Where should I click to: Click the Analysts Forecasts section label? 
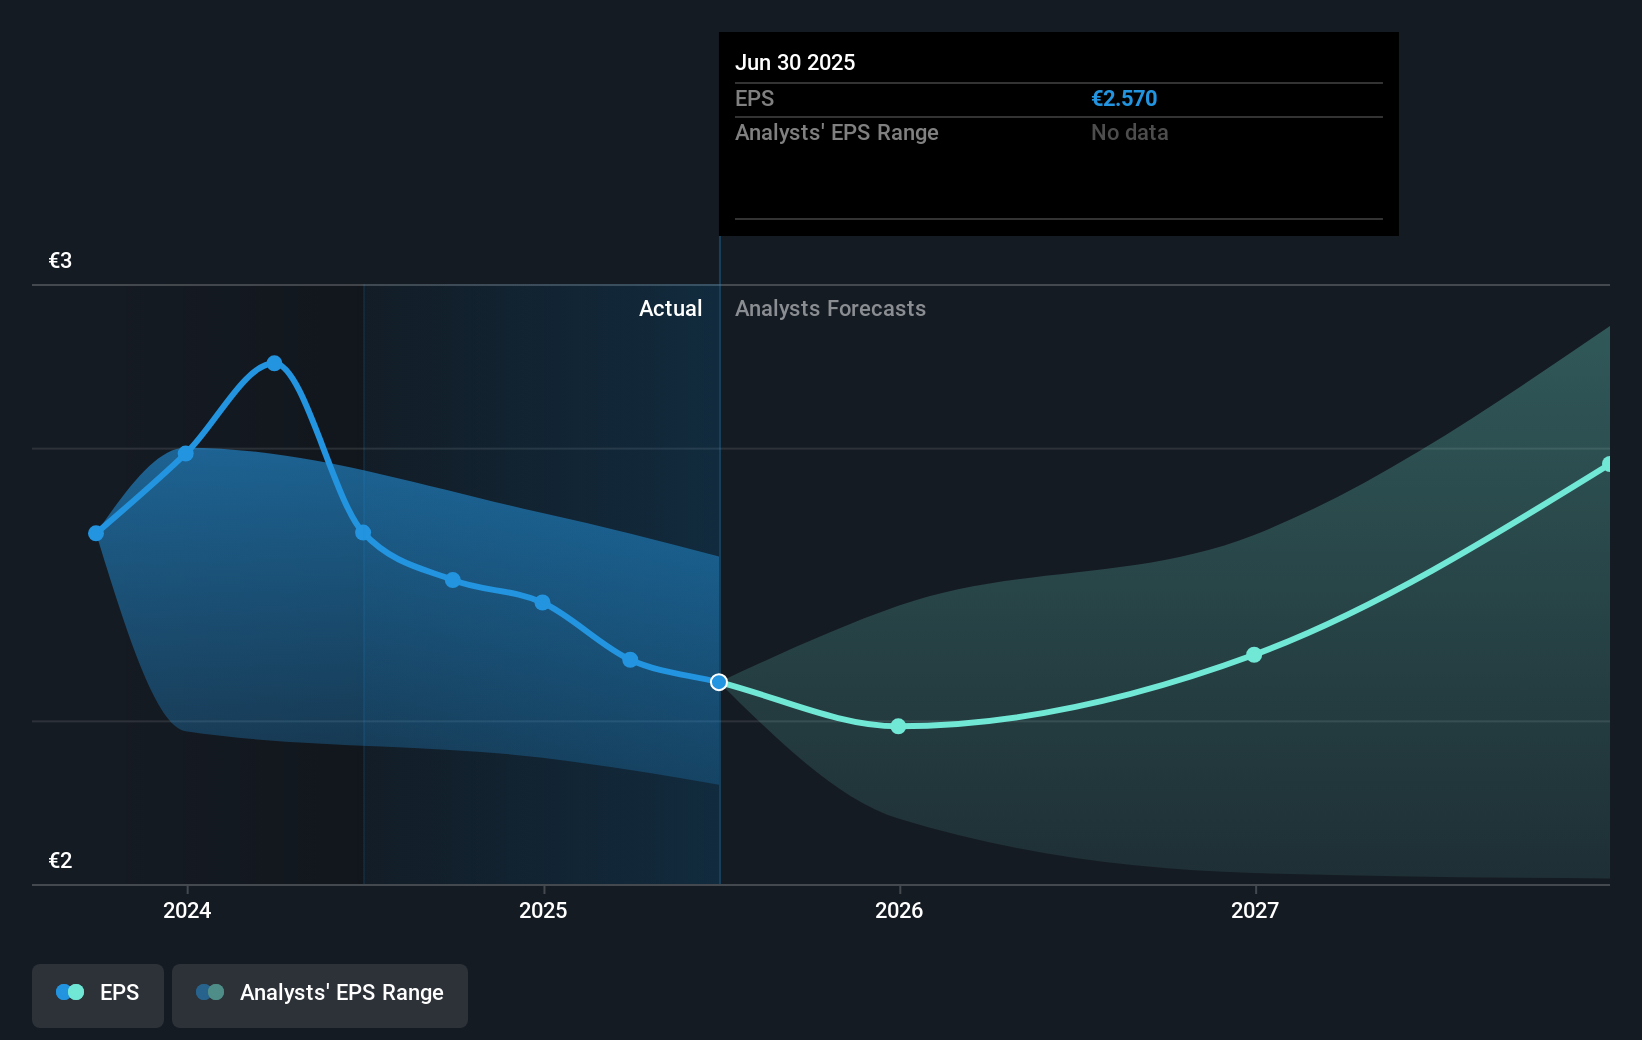[830, 308]
